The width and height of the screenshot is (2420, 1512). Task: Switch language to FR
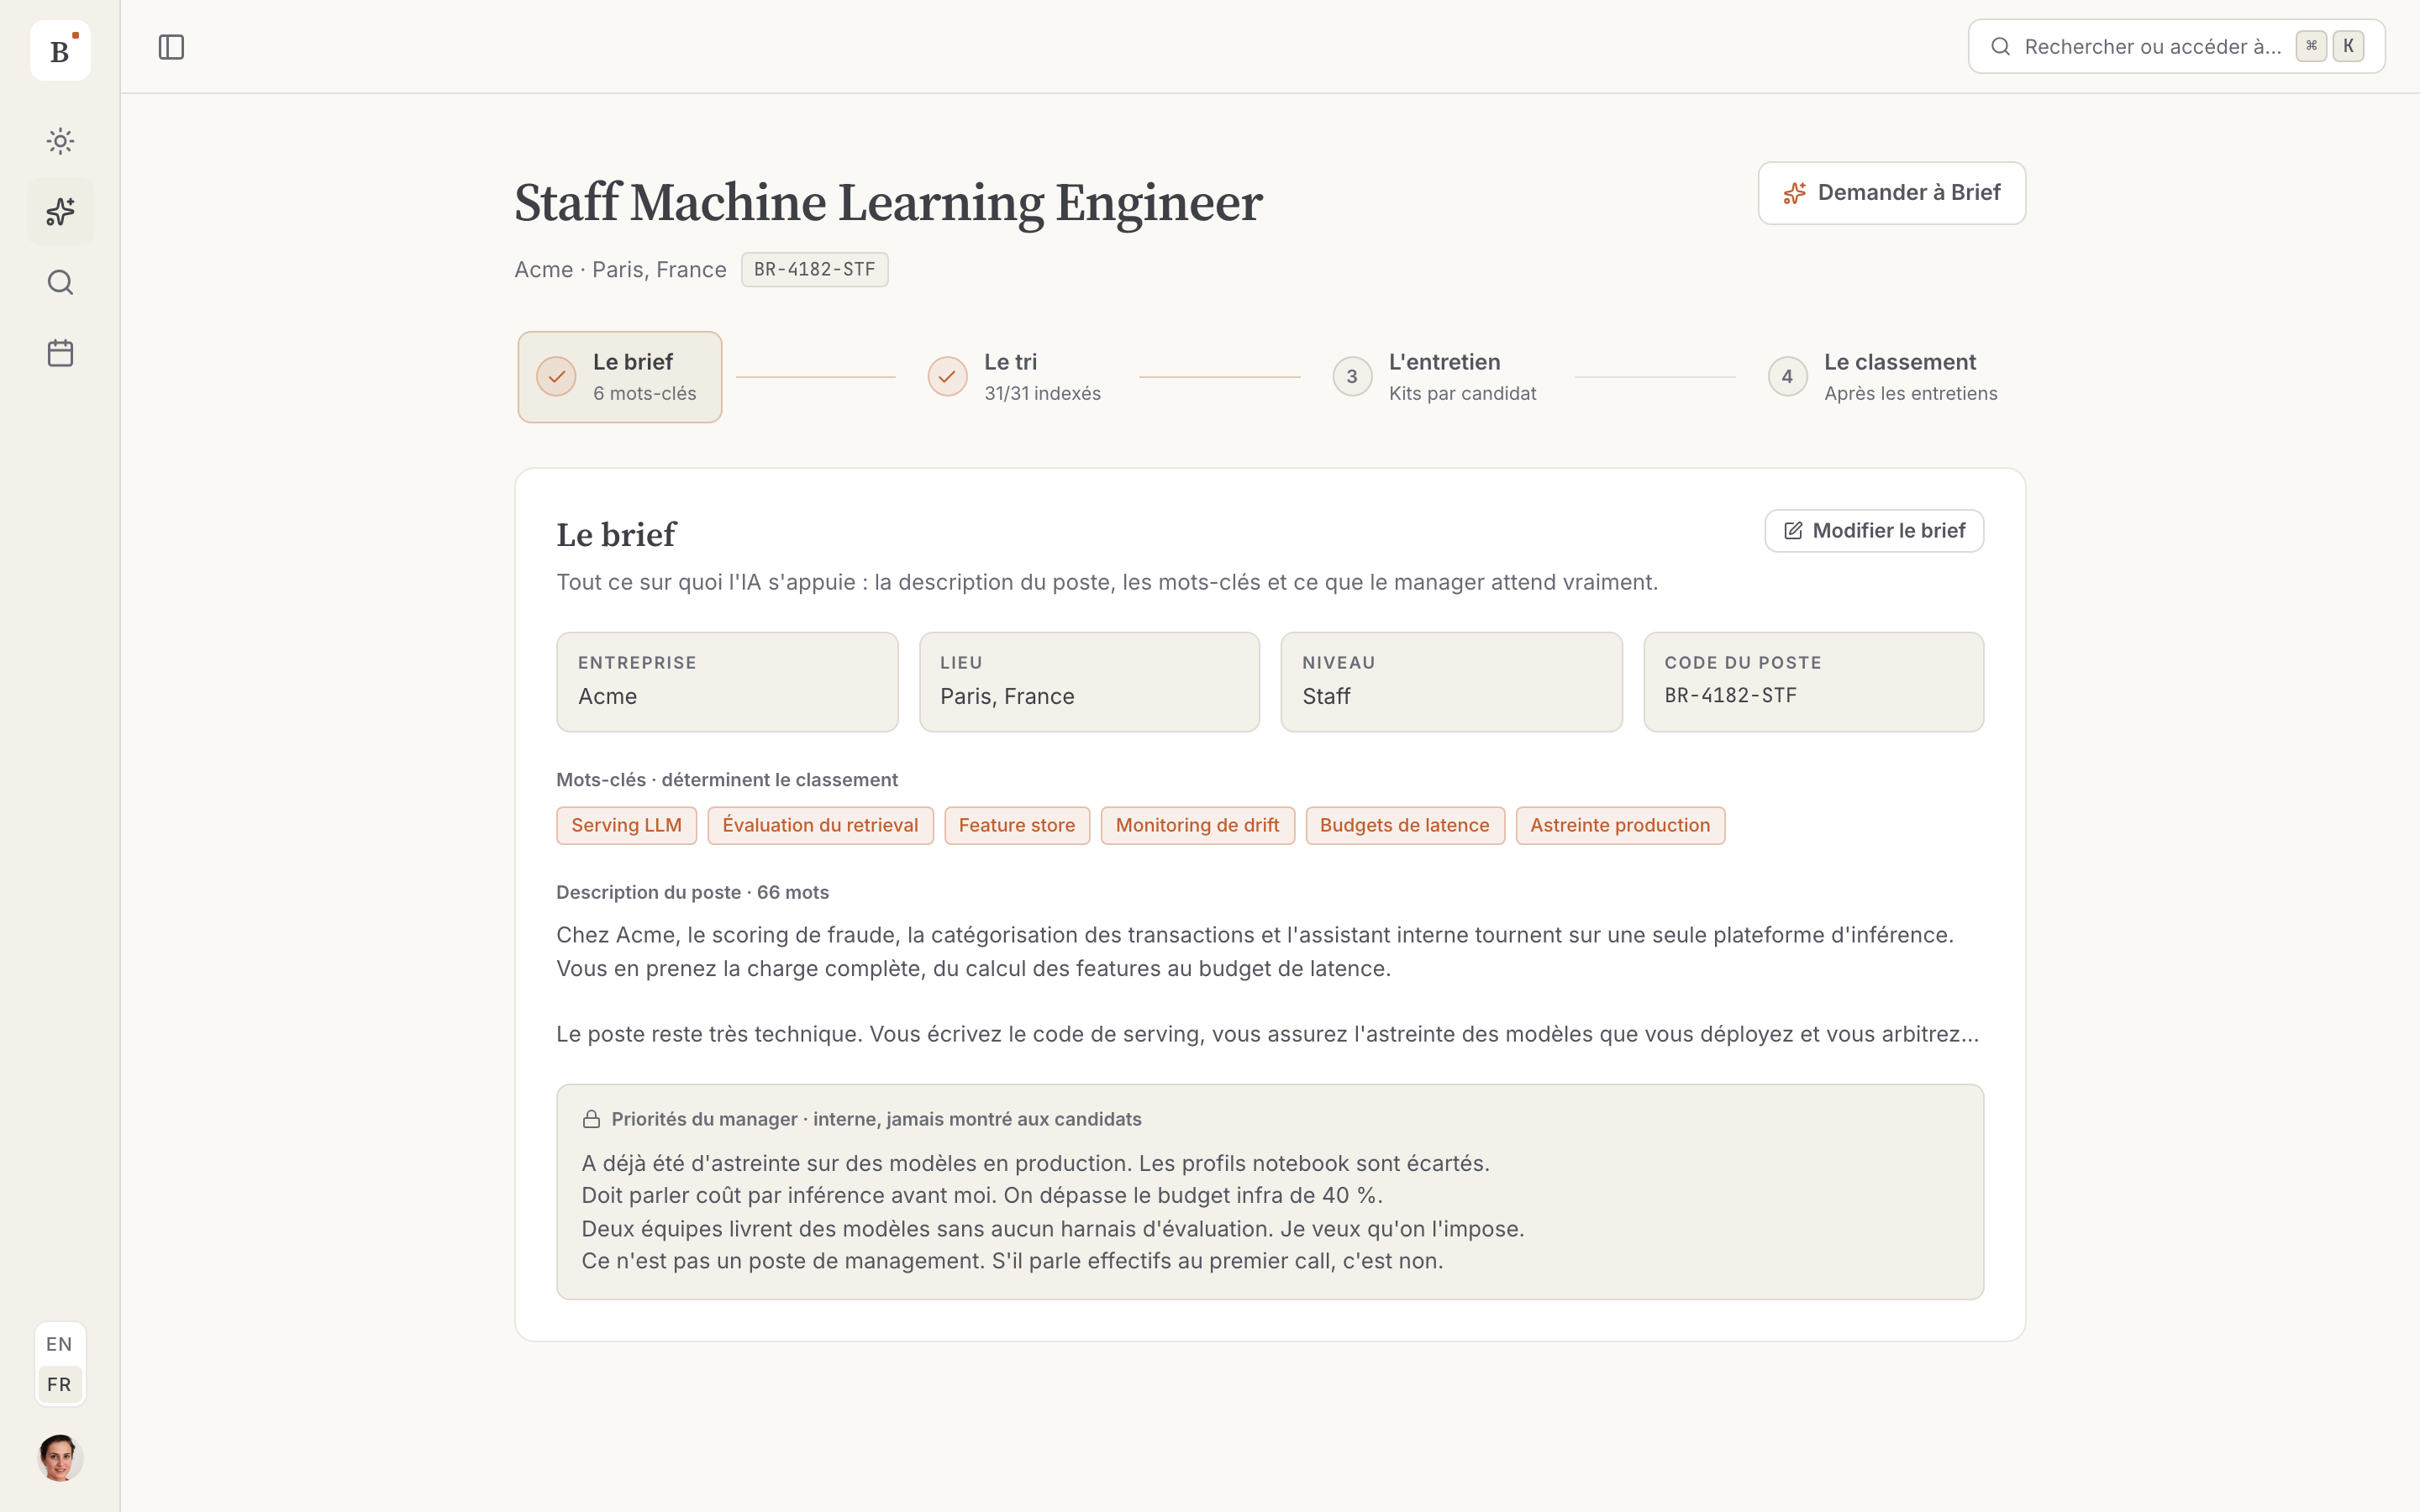[x=59, y=1385]
